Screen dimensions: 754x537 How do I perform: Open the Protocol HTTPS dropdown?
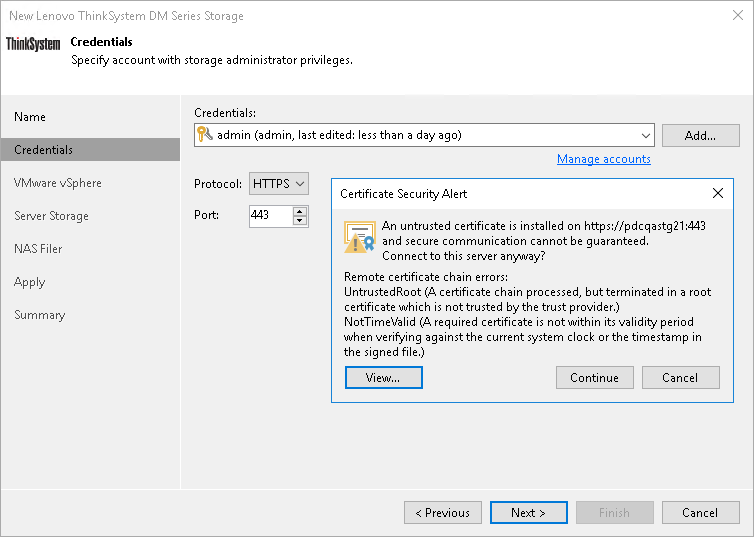click(279, 184)
